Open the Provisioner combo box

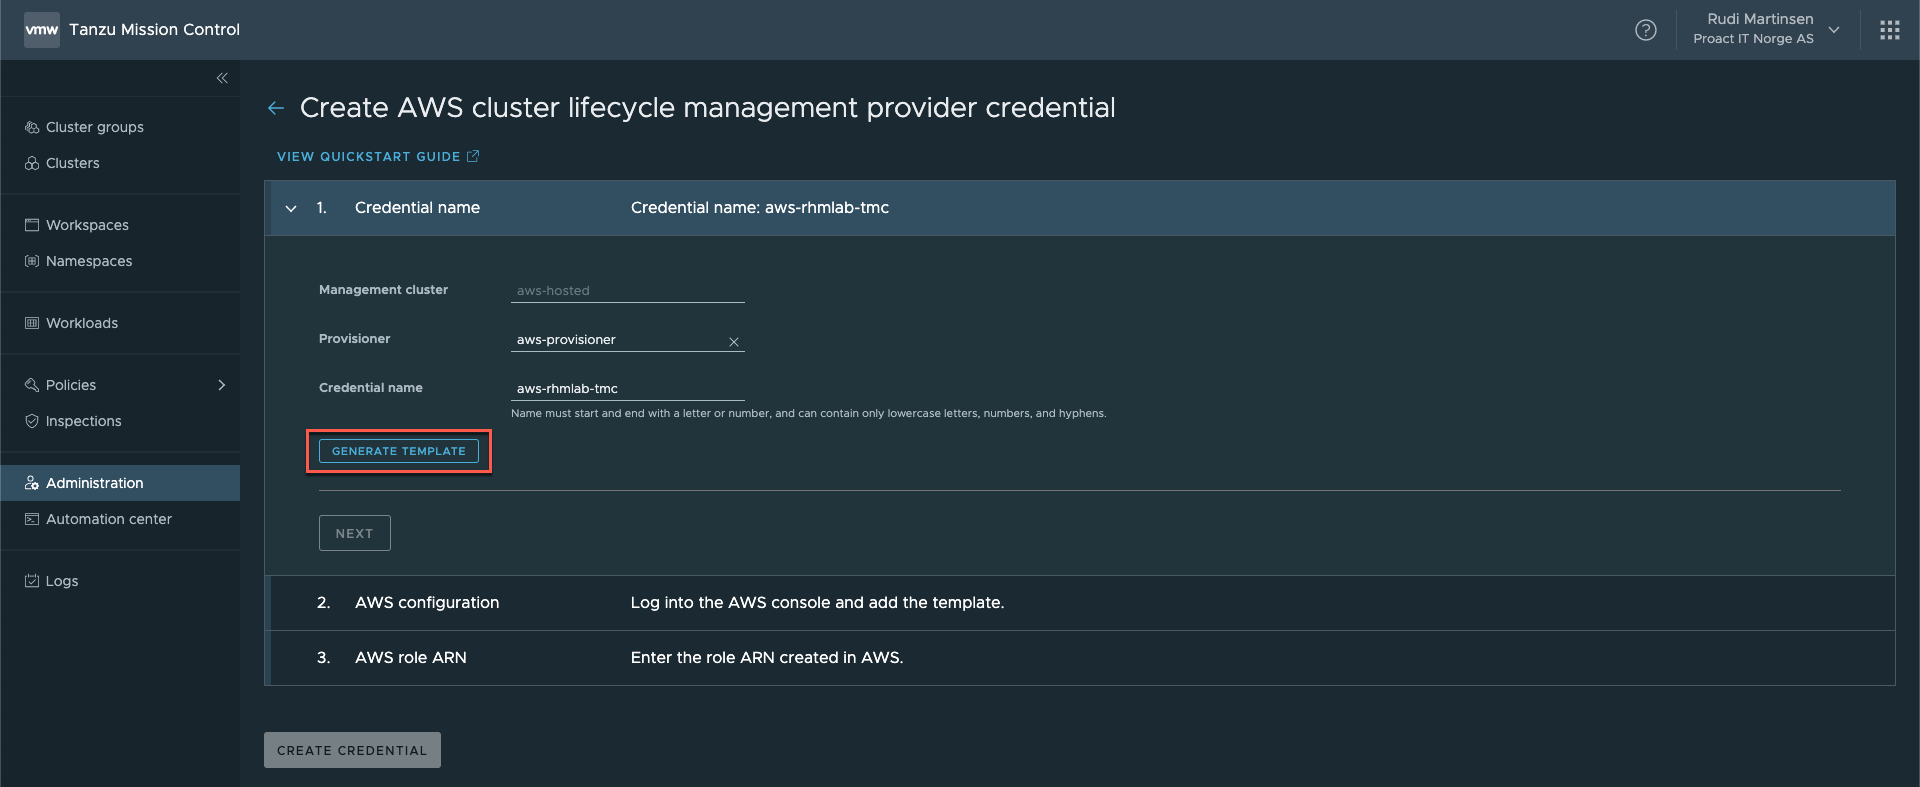(x=628, y=340)
